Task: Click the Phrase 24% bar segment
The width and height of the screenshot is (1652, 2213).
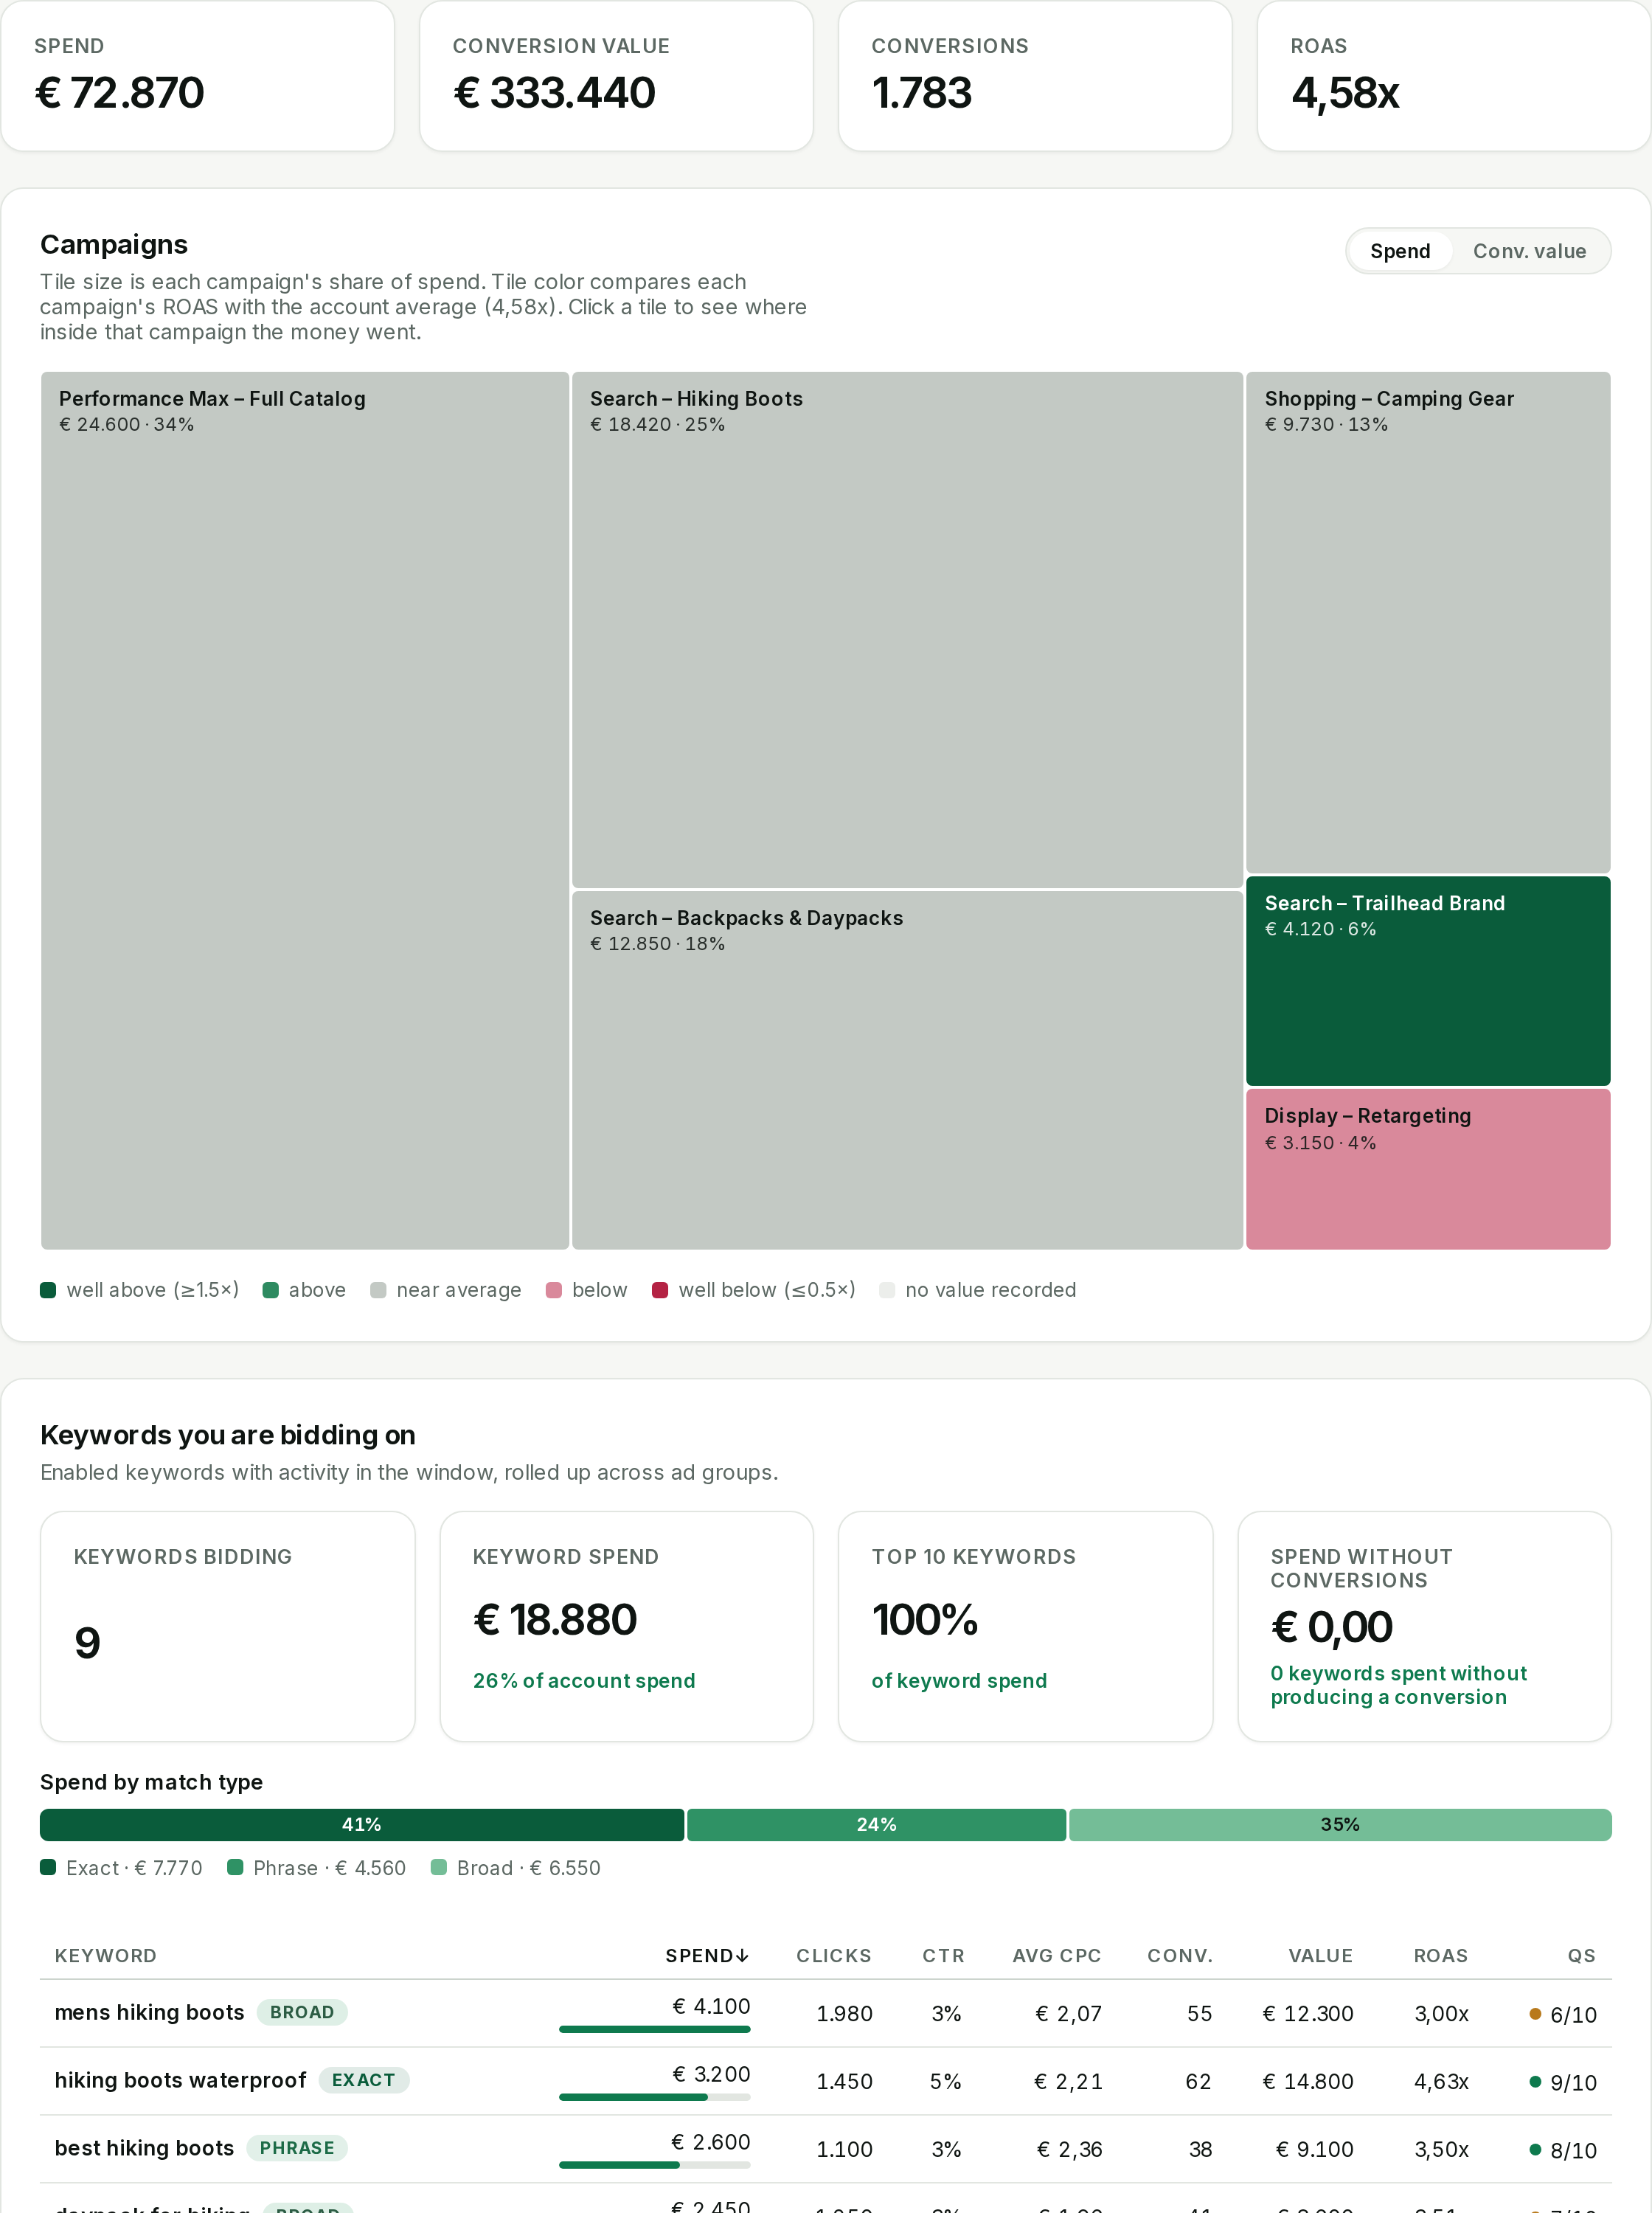Action: pyautogui.click(x=876, y=1825)
